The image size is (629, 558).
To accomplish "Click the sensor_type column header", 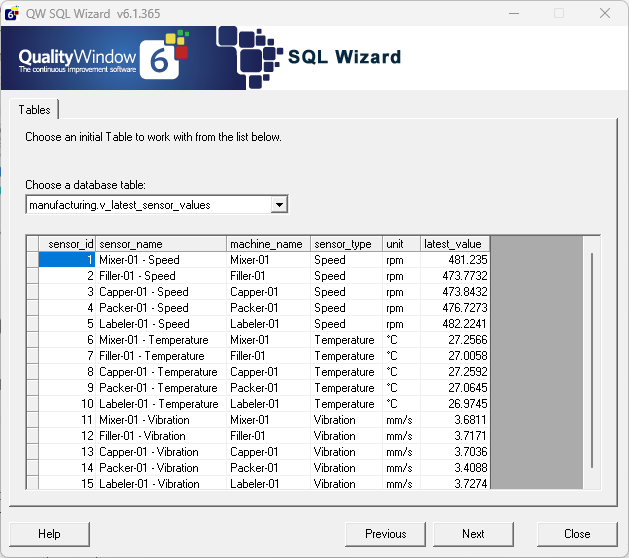I will tap(346, 244).
